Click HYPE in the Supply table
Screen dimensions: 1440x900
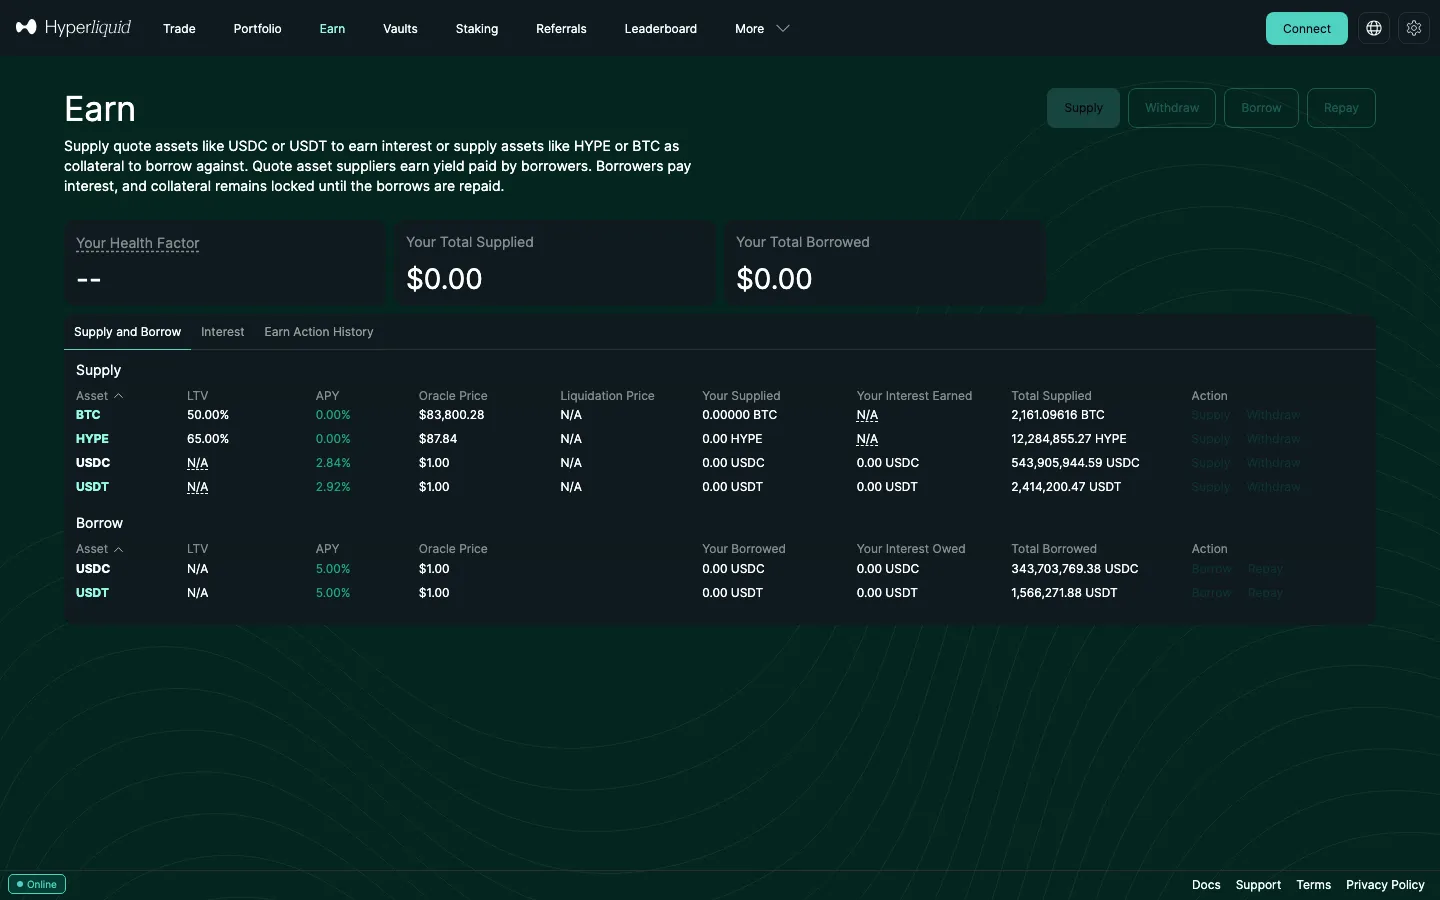point(92,439)
